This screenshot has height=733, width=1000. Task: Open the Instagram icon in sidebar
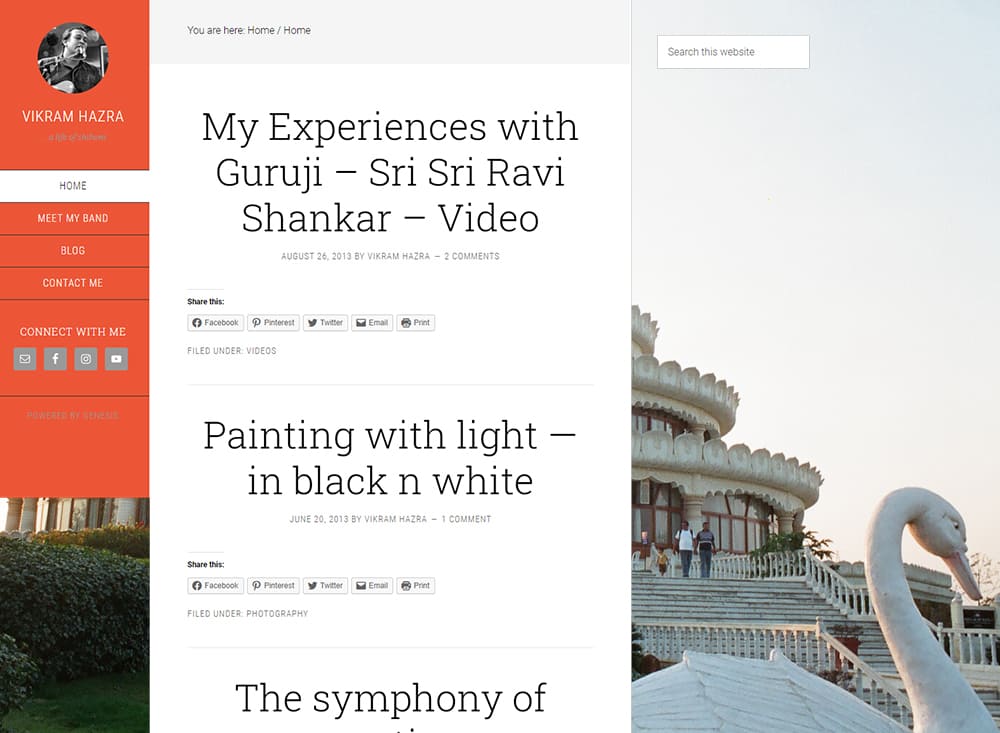click(86, 359)
